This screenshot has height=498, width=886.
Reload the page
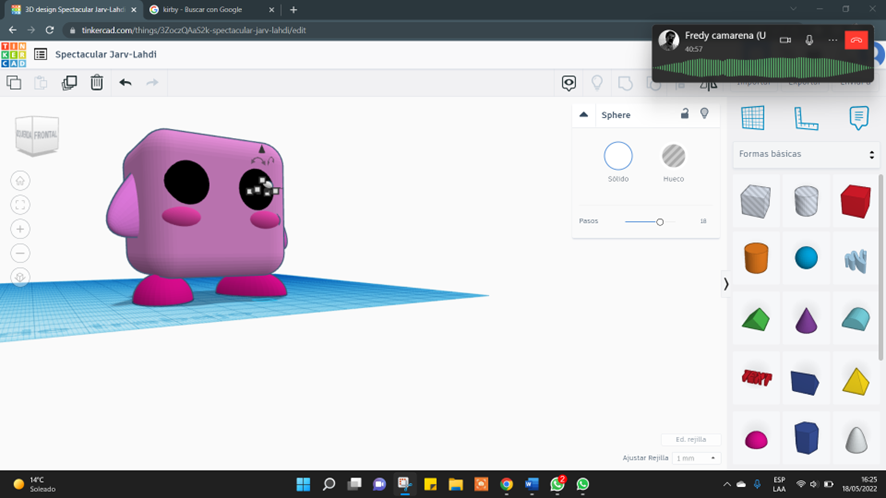point(50,30)
